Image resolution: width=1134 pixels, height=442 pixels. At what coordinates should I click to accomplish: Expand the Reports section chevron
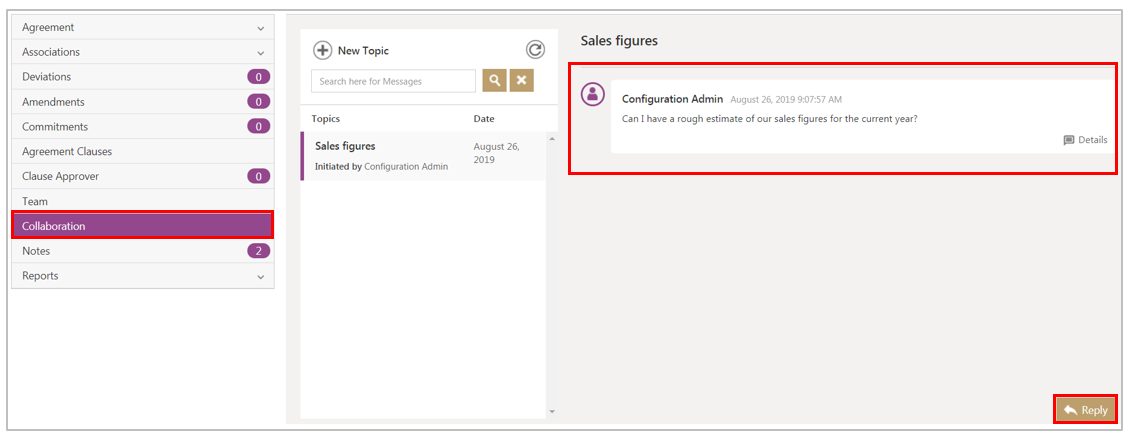260,277
